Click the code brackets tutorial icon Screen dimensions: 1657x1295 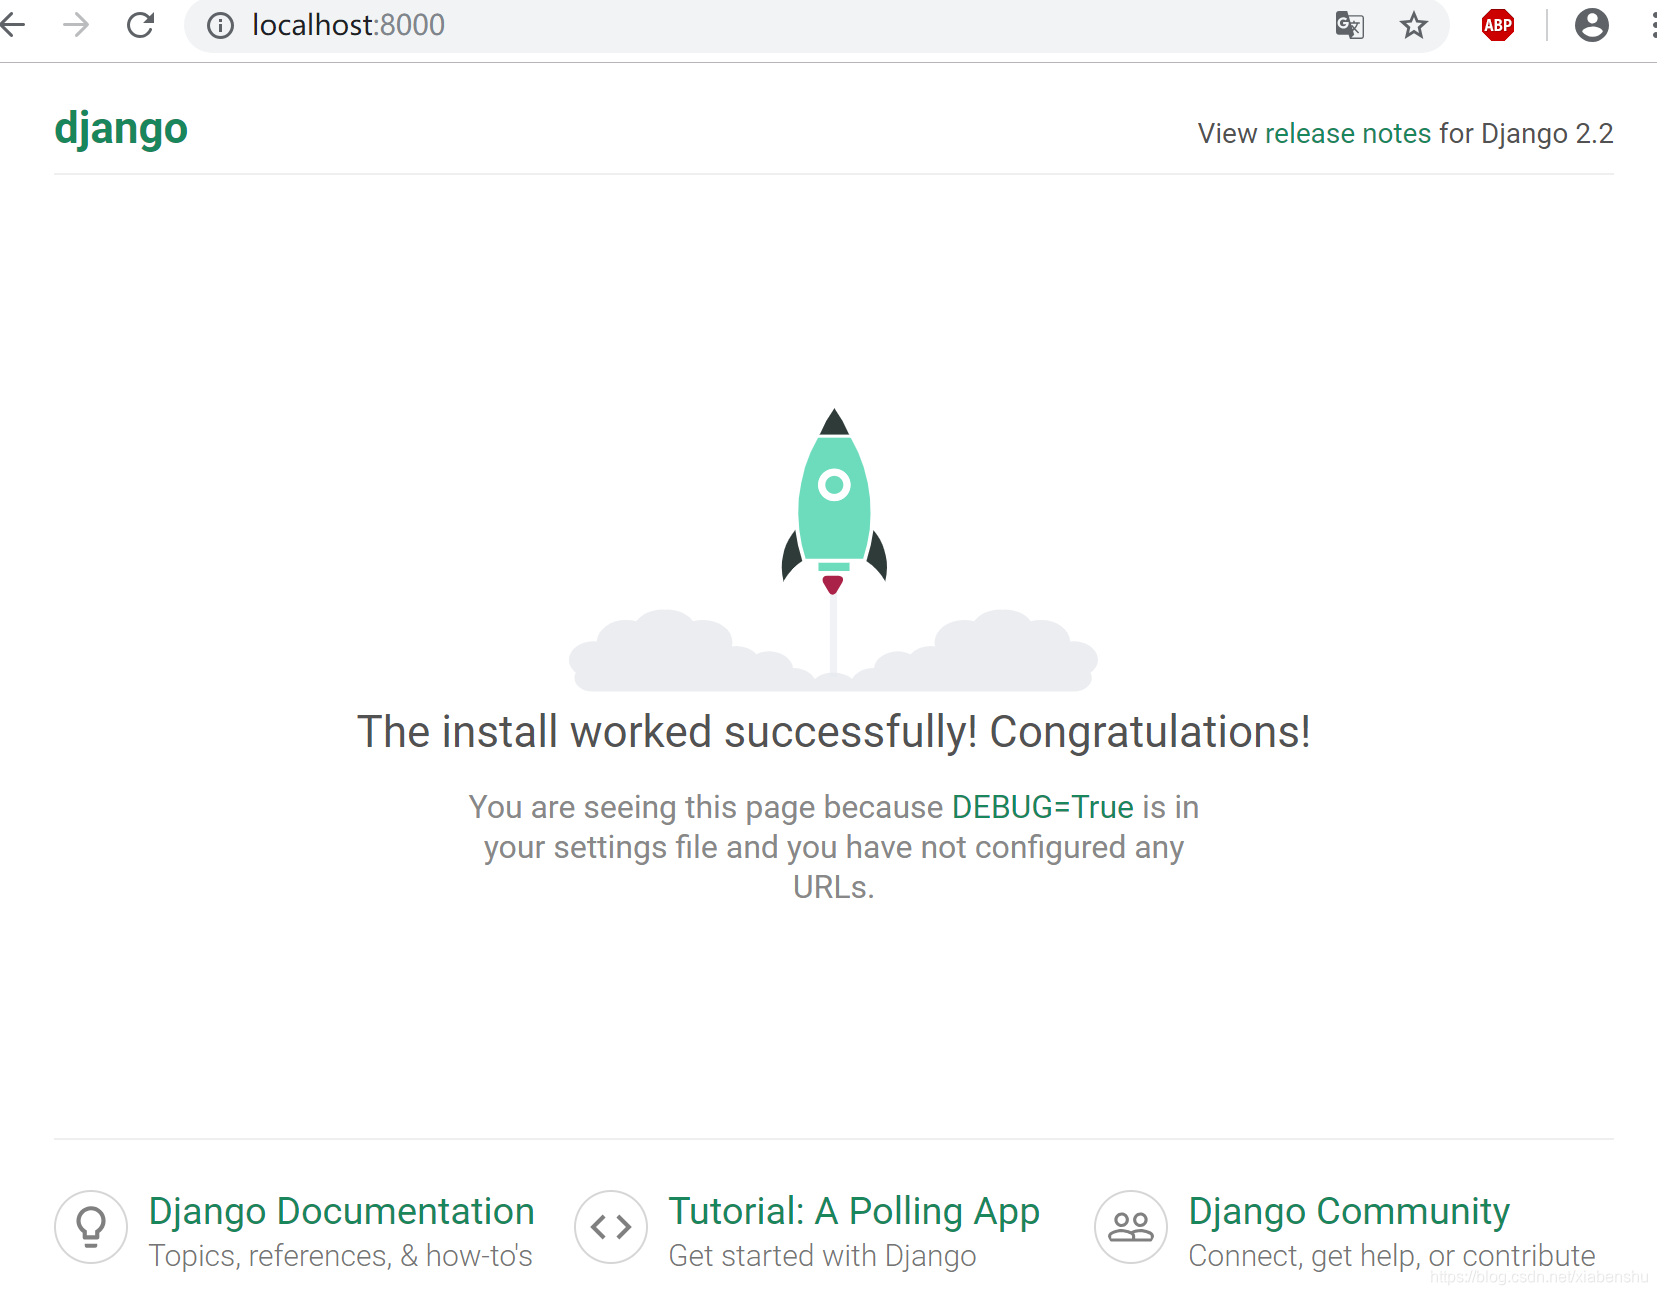[611, 1226]
